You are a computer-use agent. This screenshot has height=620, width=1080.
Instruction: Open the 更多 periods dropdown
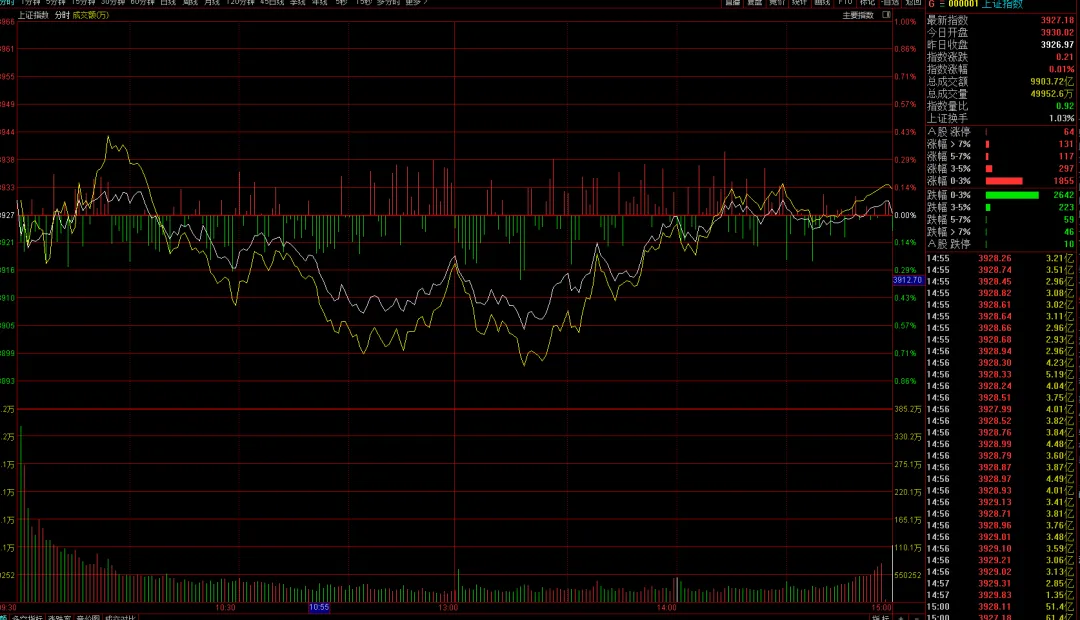415,3
